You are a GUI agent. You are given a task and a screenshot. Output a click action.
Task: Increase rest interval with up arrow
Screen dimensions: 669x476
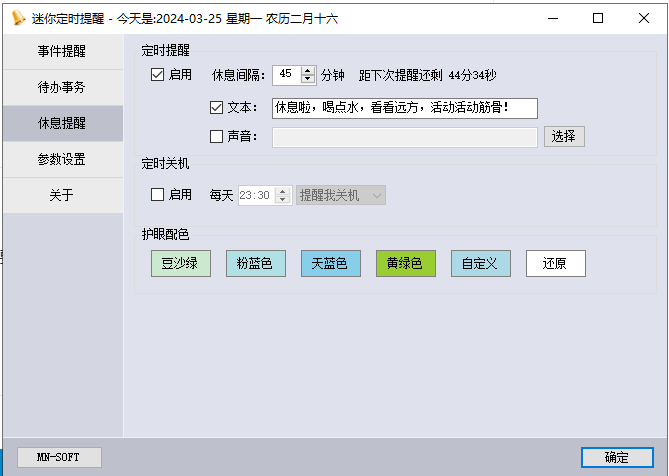[x=308, y=70]
